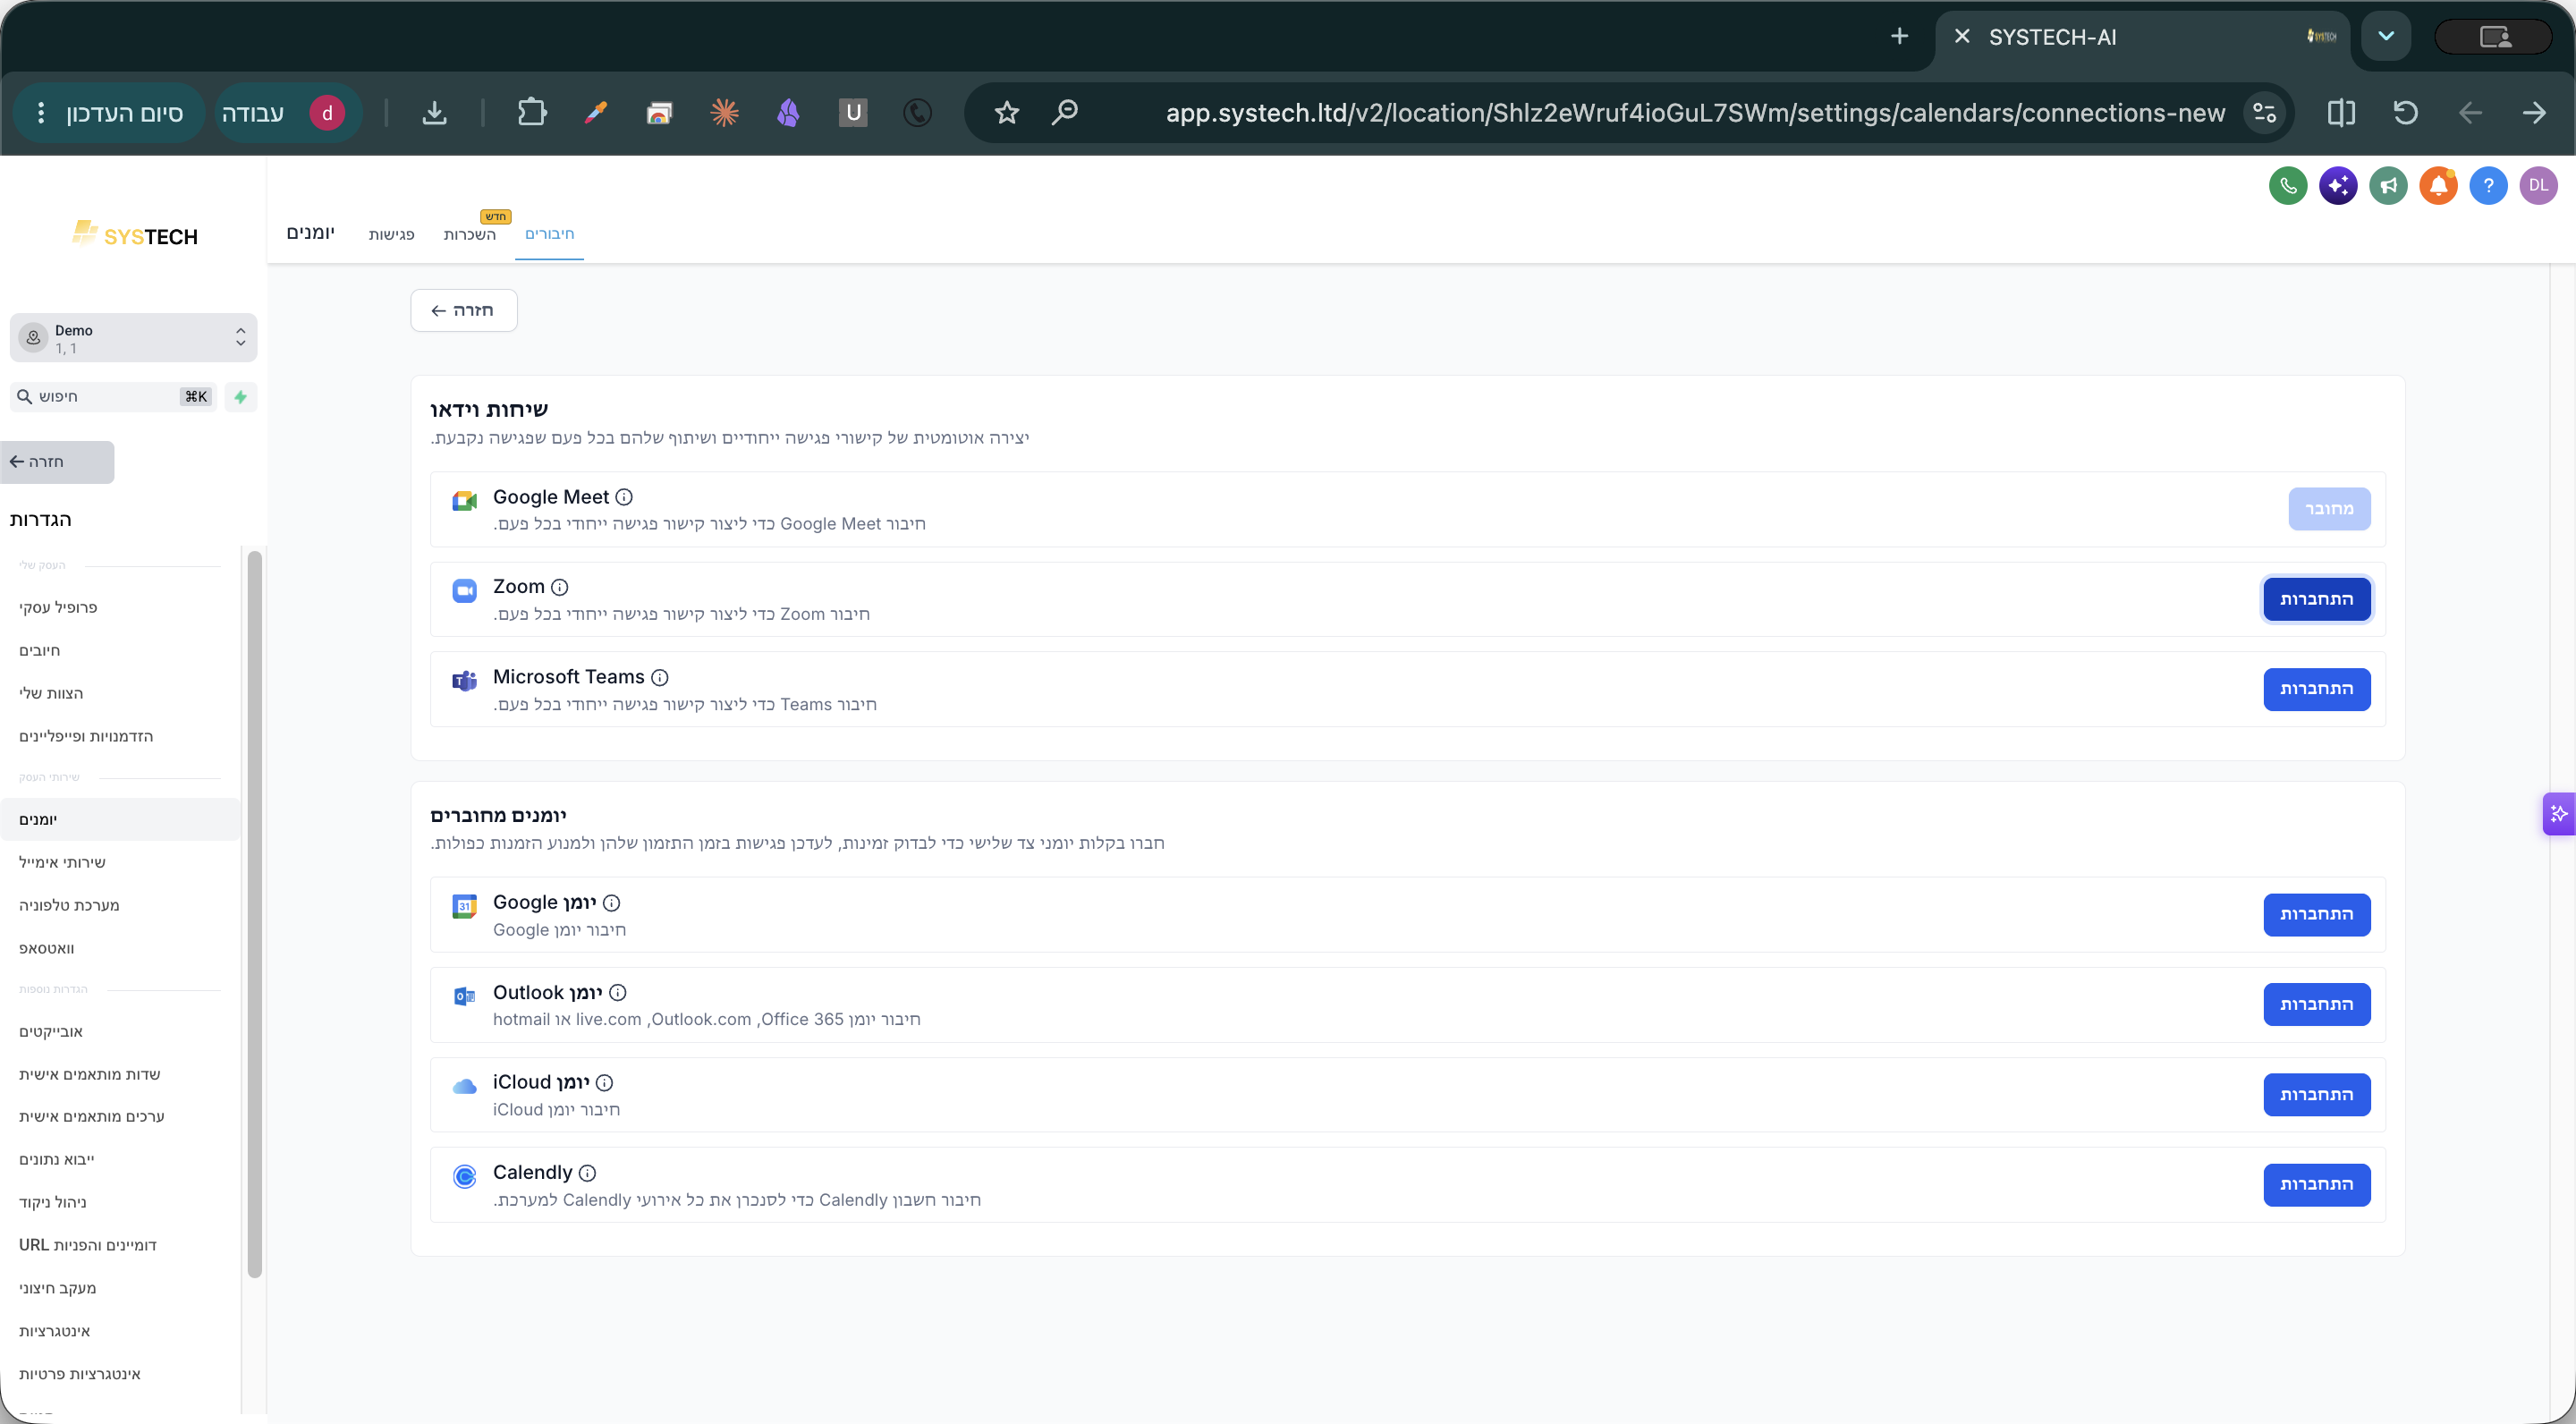Viewport: 2576px width, 1424px height.
Task: Open חיובים in settings sidebar
Action: 39,650
